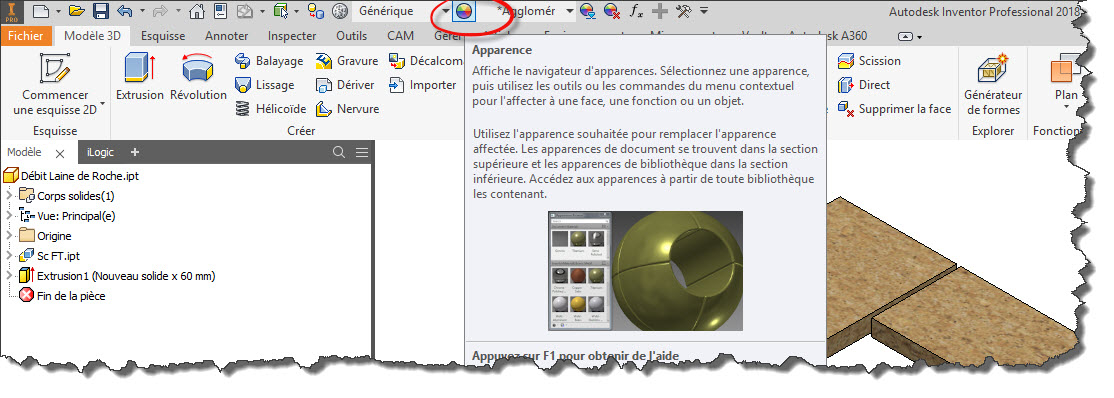
Task: Expand the Sc FT.ipt node
Action: tap(9, 255)
